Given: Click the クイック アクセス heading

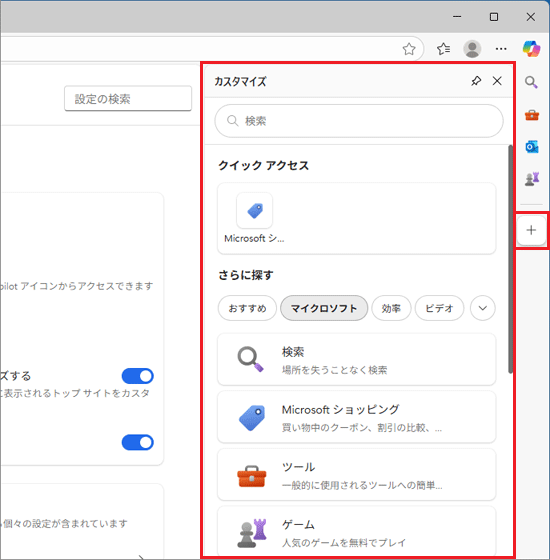Looking at the screenshot, I should (263, 165).
